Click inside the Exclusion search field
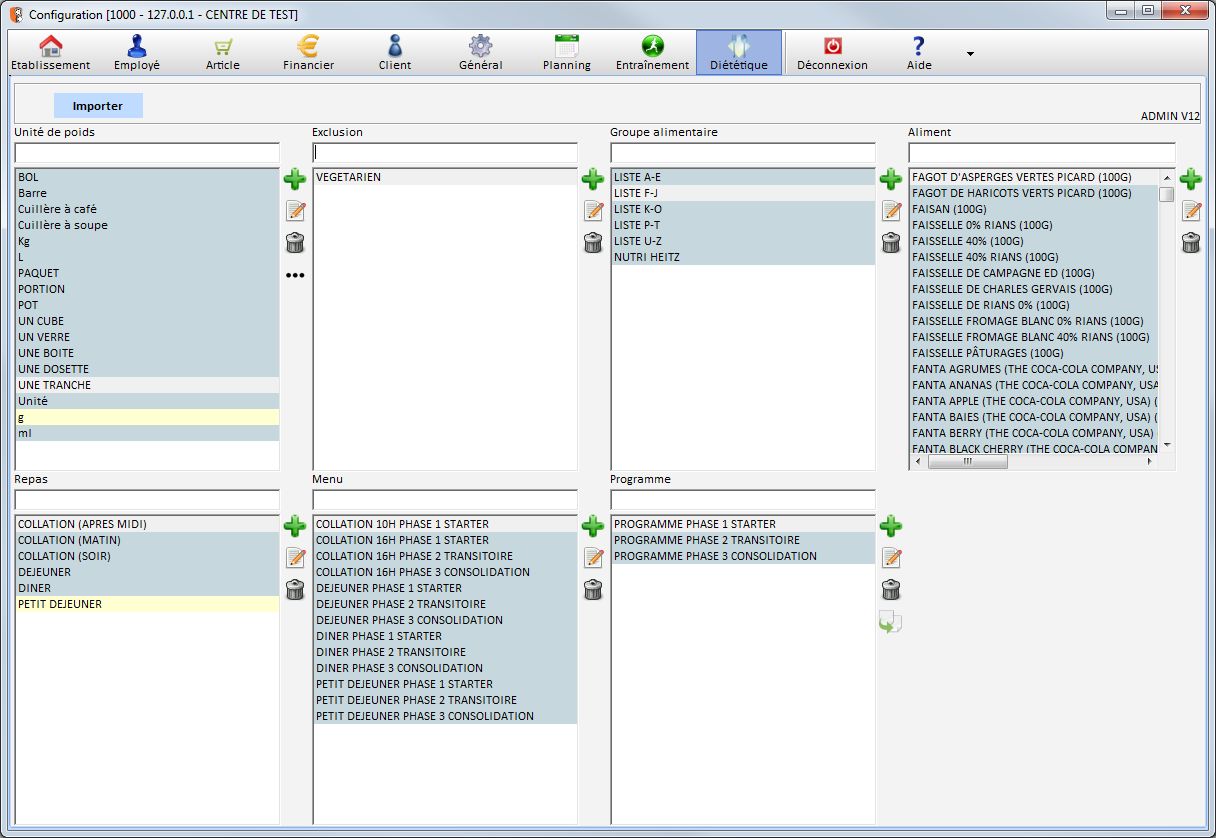 tap(444, 153)
